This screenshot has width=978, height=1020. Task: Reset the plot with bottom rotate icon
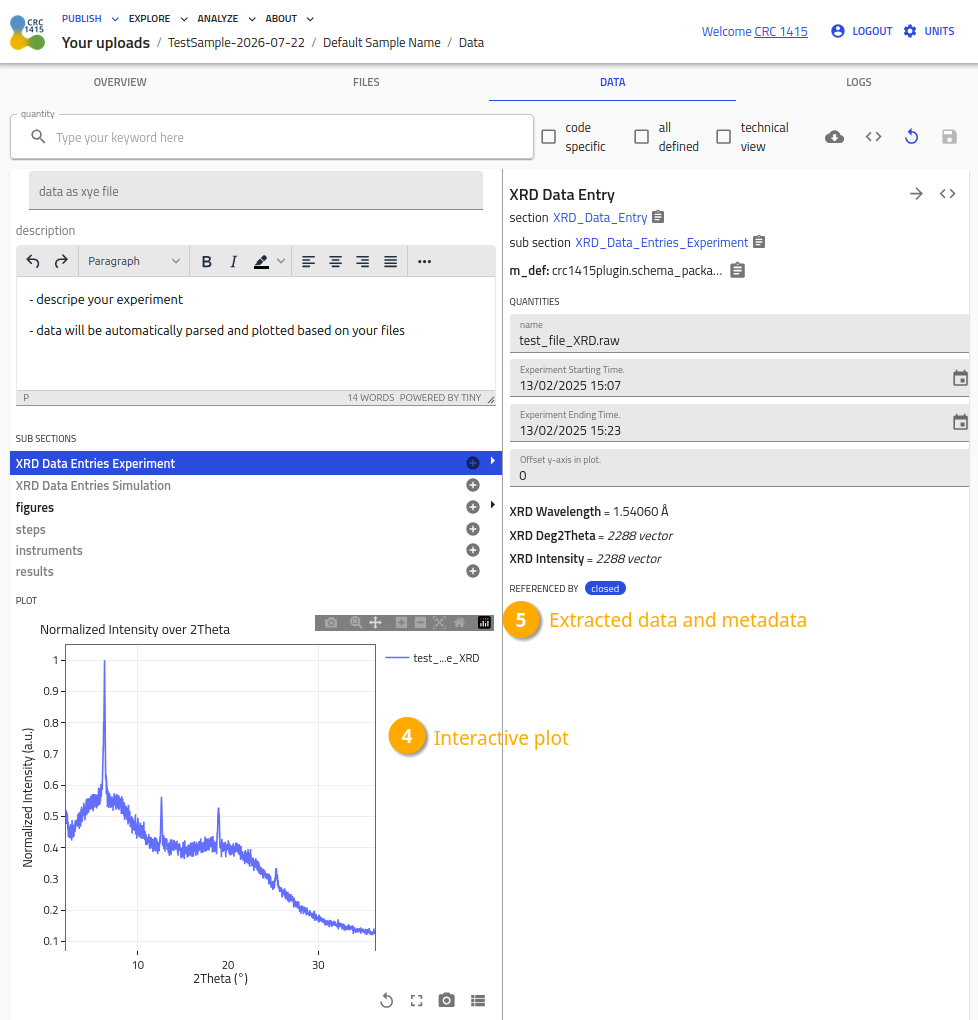click(387, 1000)
